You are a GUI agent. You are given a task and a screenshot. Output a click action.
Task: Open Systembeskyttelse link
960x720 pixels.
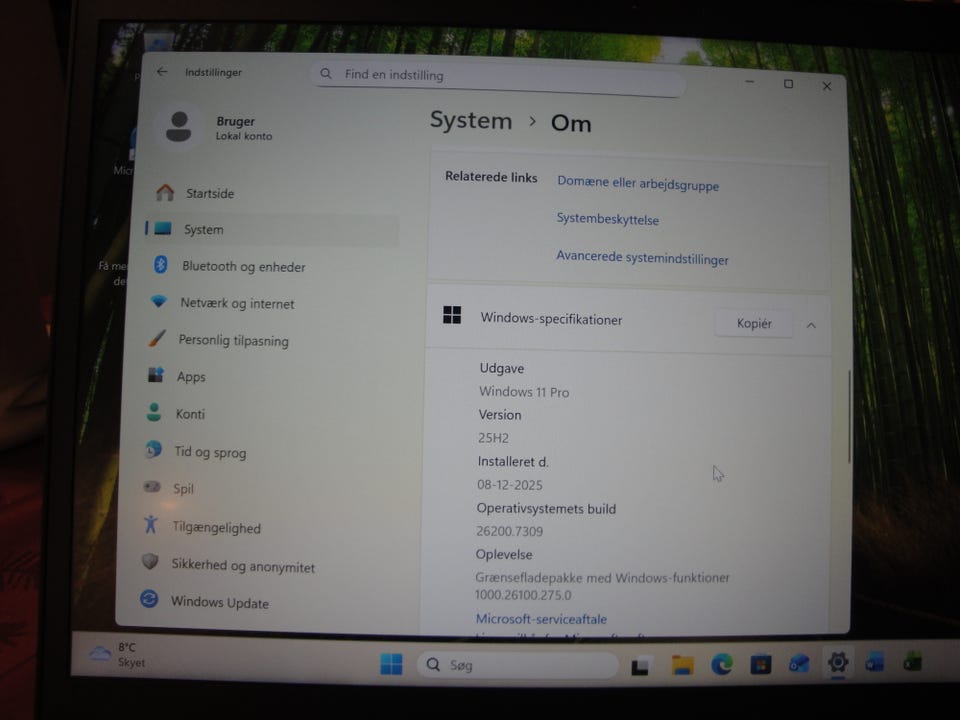click(x=607, y=219)
